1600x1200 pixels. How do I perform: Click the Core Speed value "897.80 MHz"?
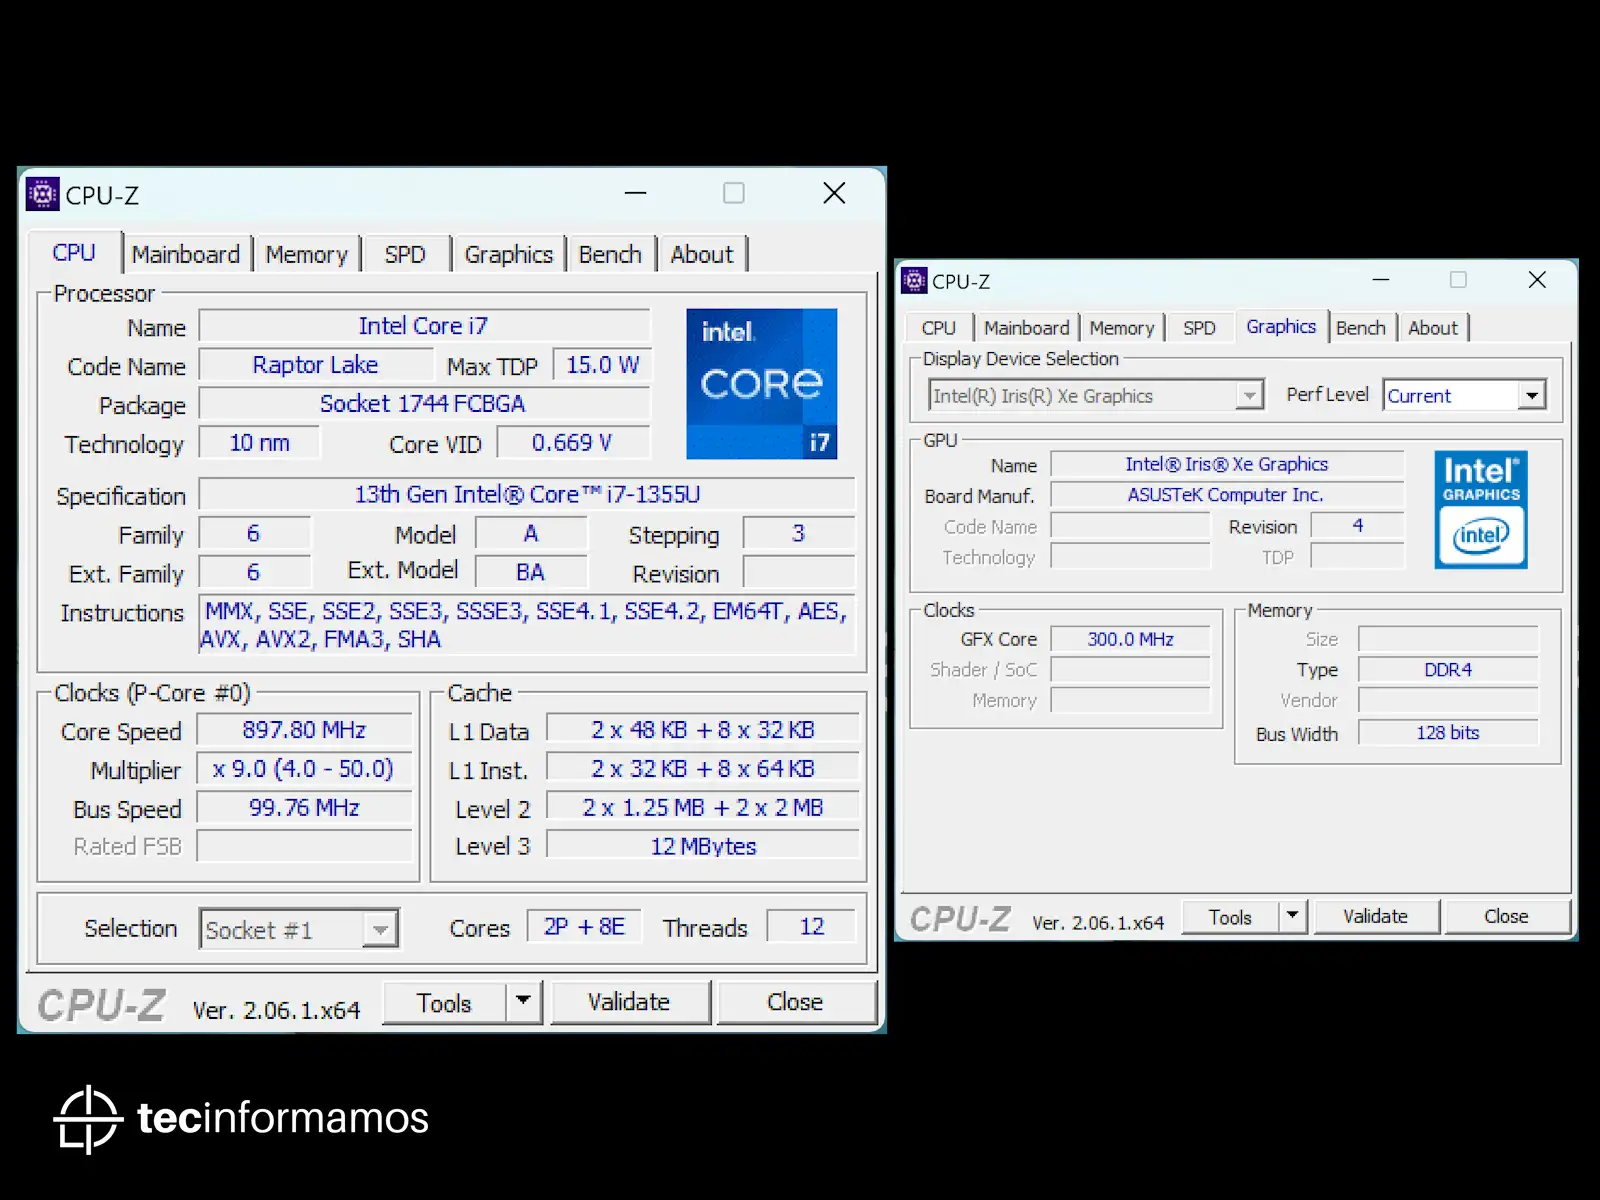(x=304, y=730)
